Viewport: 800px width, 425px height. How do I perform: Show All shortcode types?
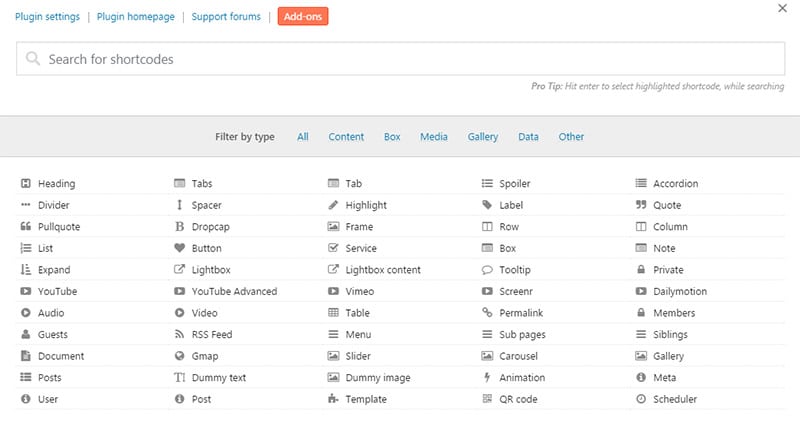point(303,137)
